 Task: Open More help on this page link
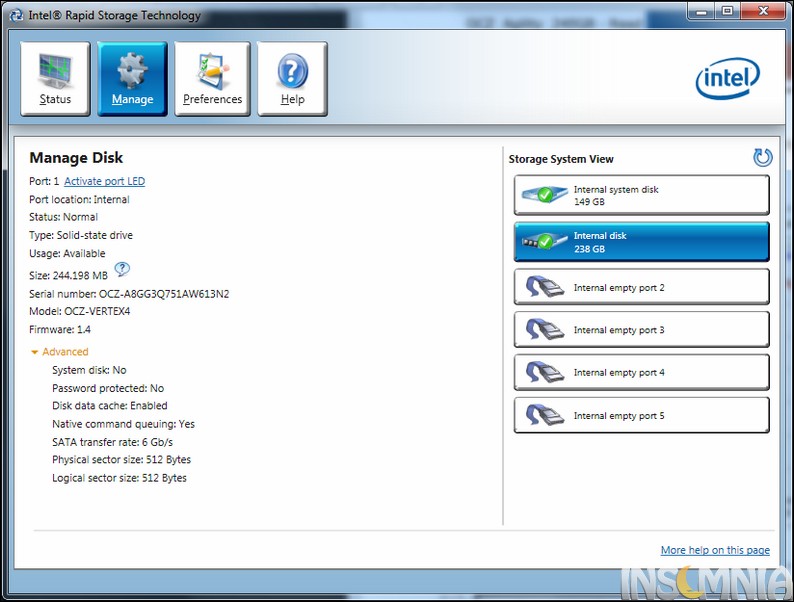pyautogui.click(x=715, y=550)
